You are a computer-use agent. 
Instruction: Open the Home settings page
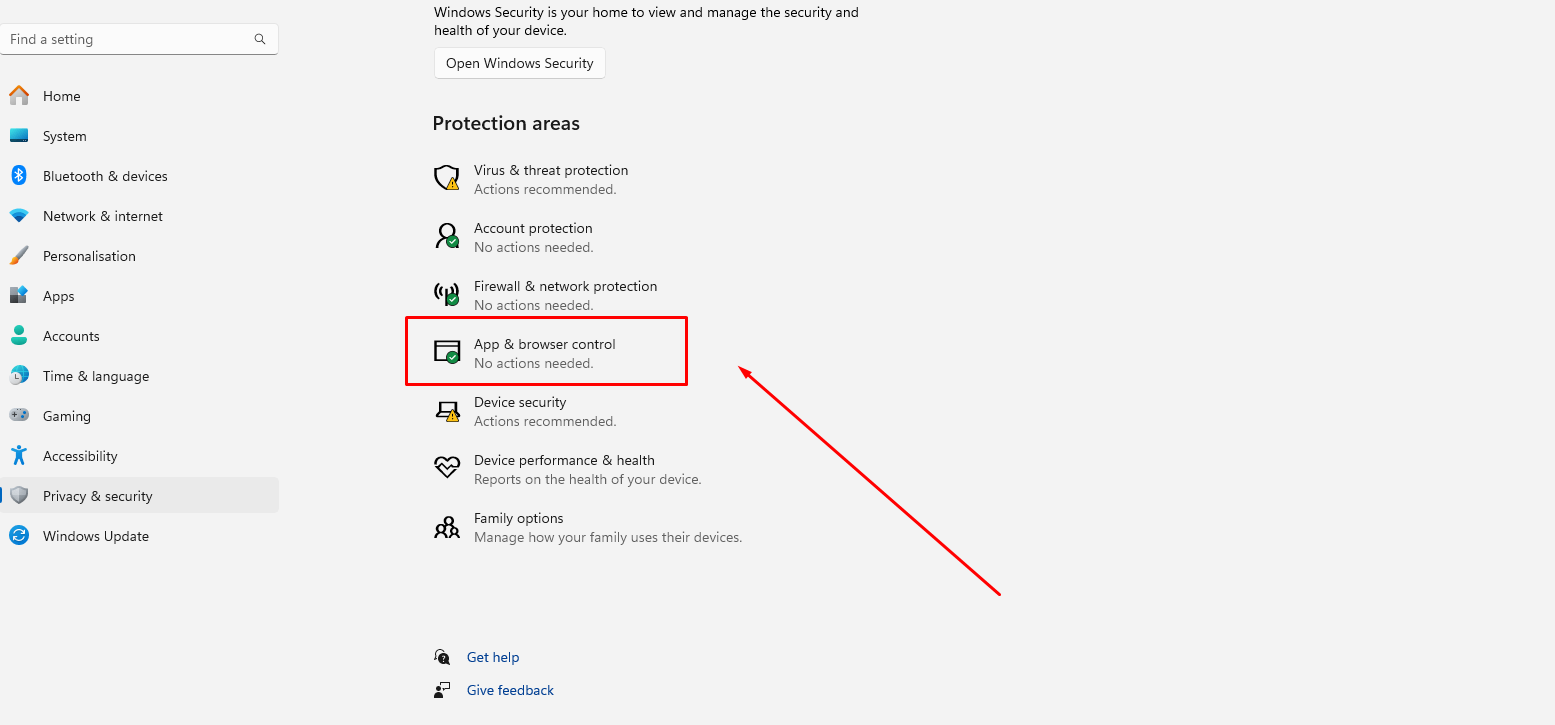pos(61,96)
